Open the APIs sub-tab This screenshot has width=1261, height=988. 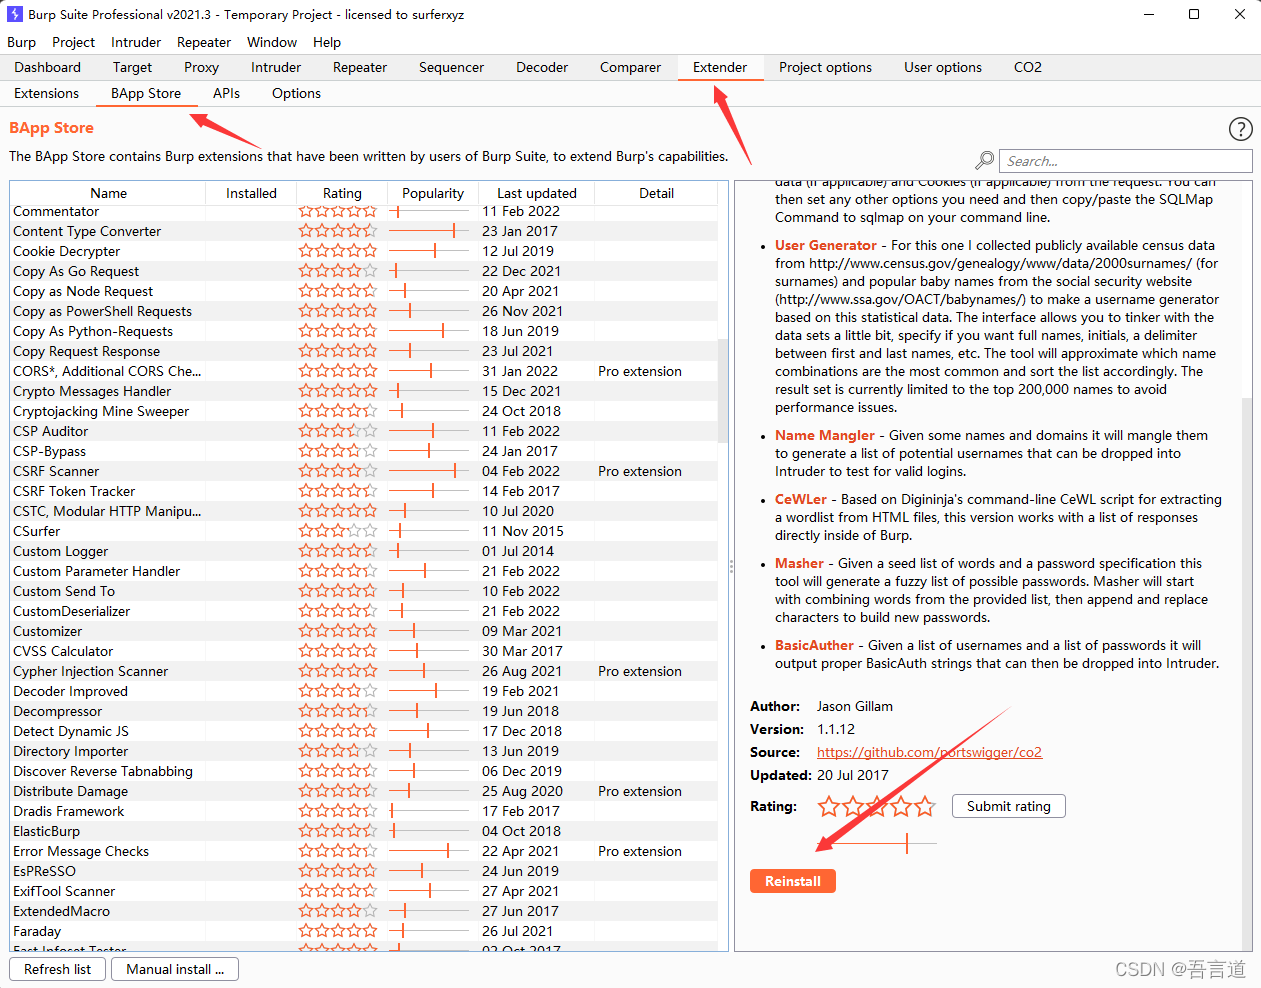pos(226,93)
